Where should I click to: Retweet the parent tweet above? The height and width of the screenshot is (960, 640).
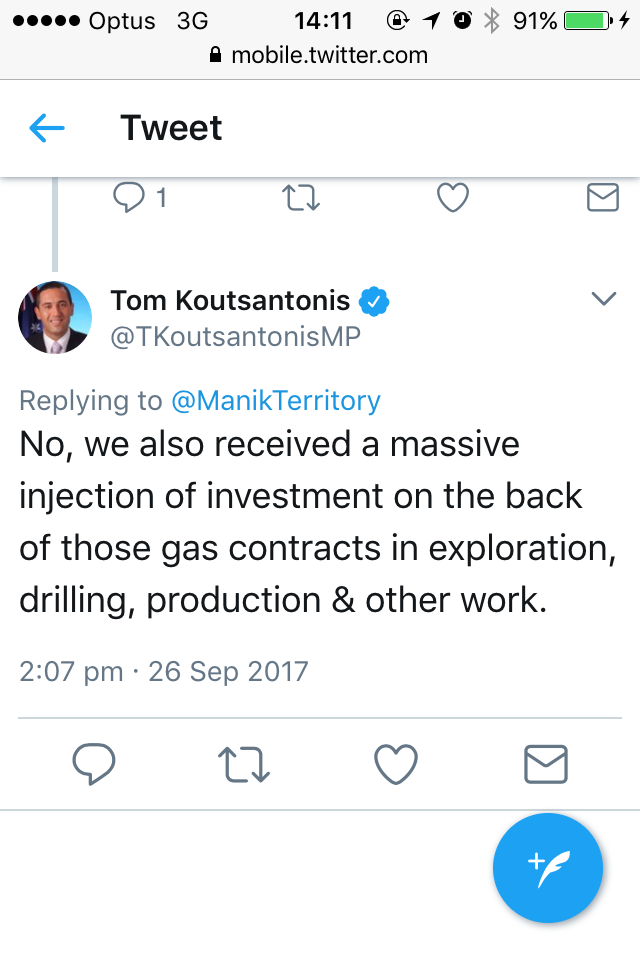point(302,198)
